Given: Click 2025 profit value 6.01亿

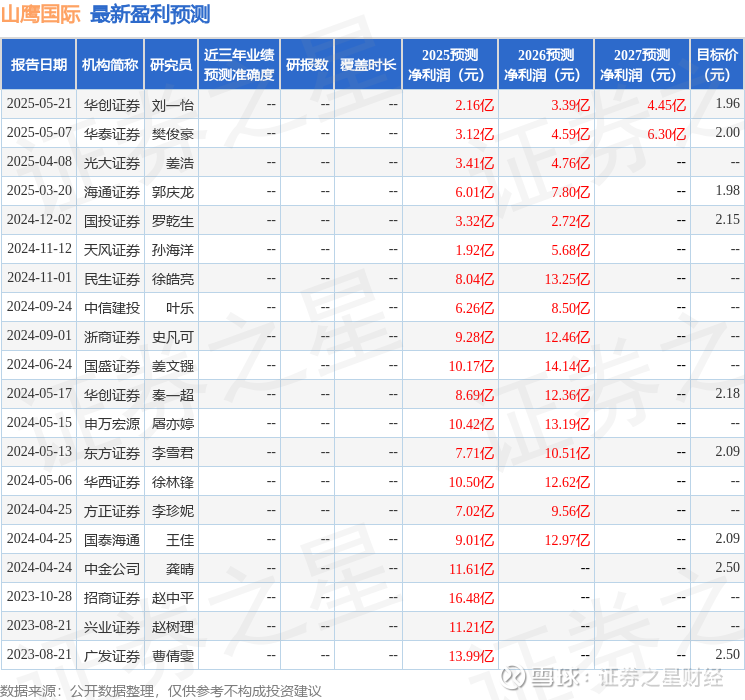Looking at the screenshot, I should pyautogui.click(x=474, y=192).
